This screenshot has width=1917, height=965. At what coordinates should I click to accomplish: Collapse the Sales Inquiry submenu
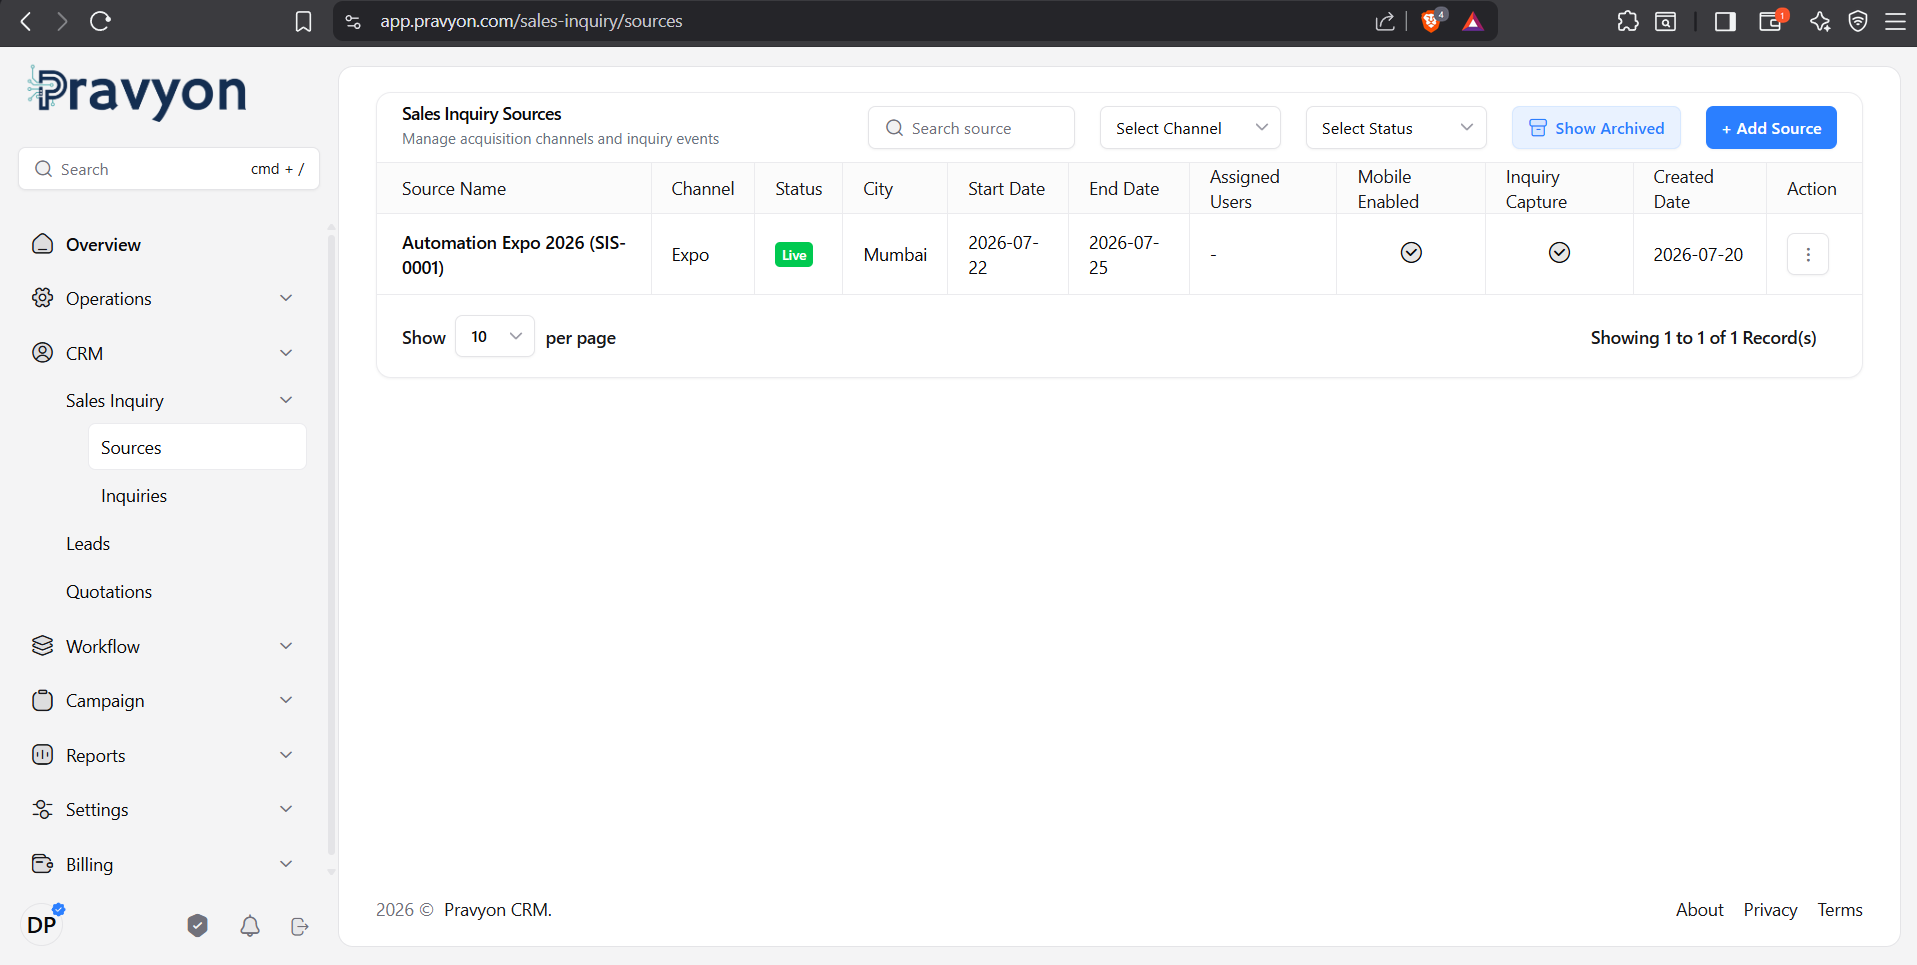pos(180,400)
